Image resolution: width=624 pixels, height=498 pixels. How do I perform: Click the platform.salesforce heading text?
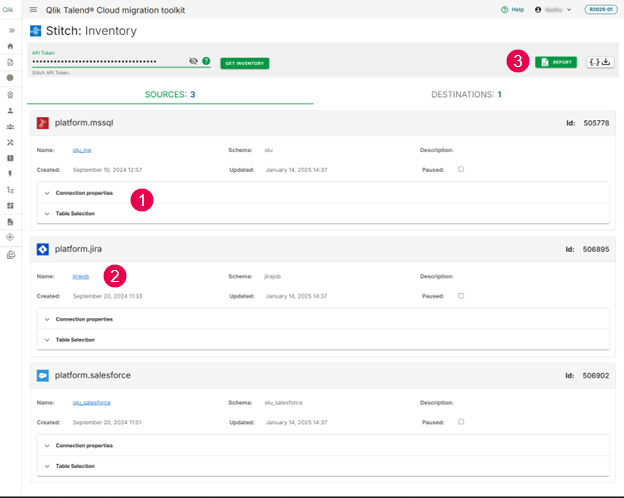click(93, 375)
